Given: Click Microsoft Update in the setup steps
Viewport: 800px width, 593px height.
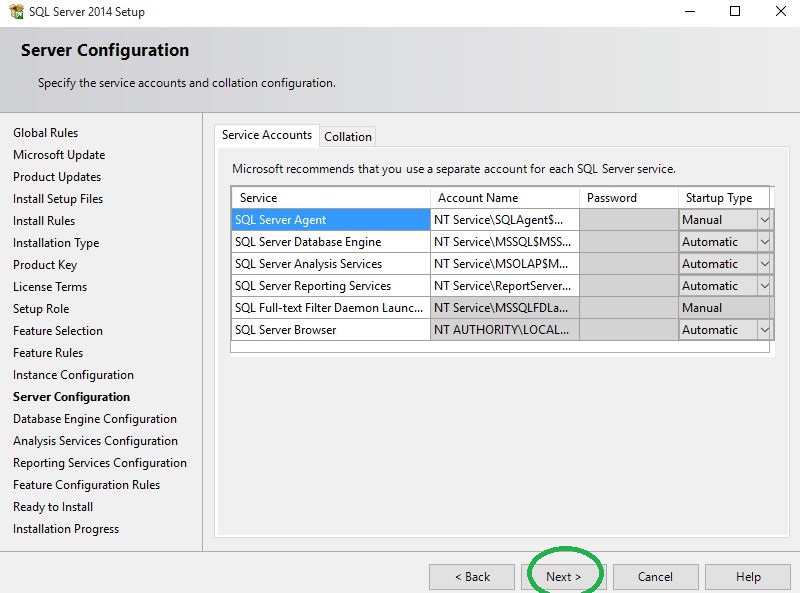Looking at the screenshot, I should pyautogui.click(x=59, y=155).
